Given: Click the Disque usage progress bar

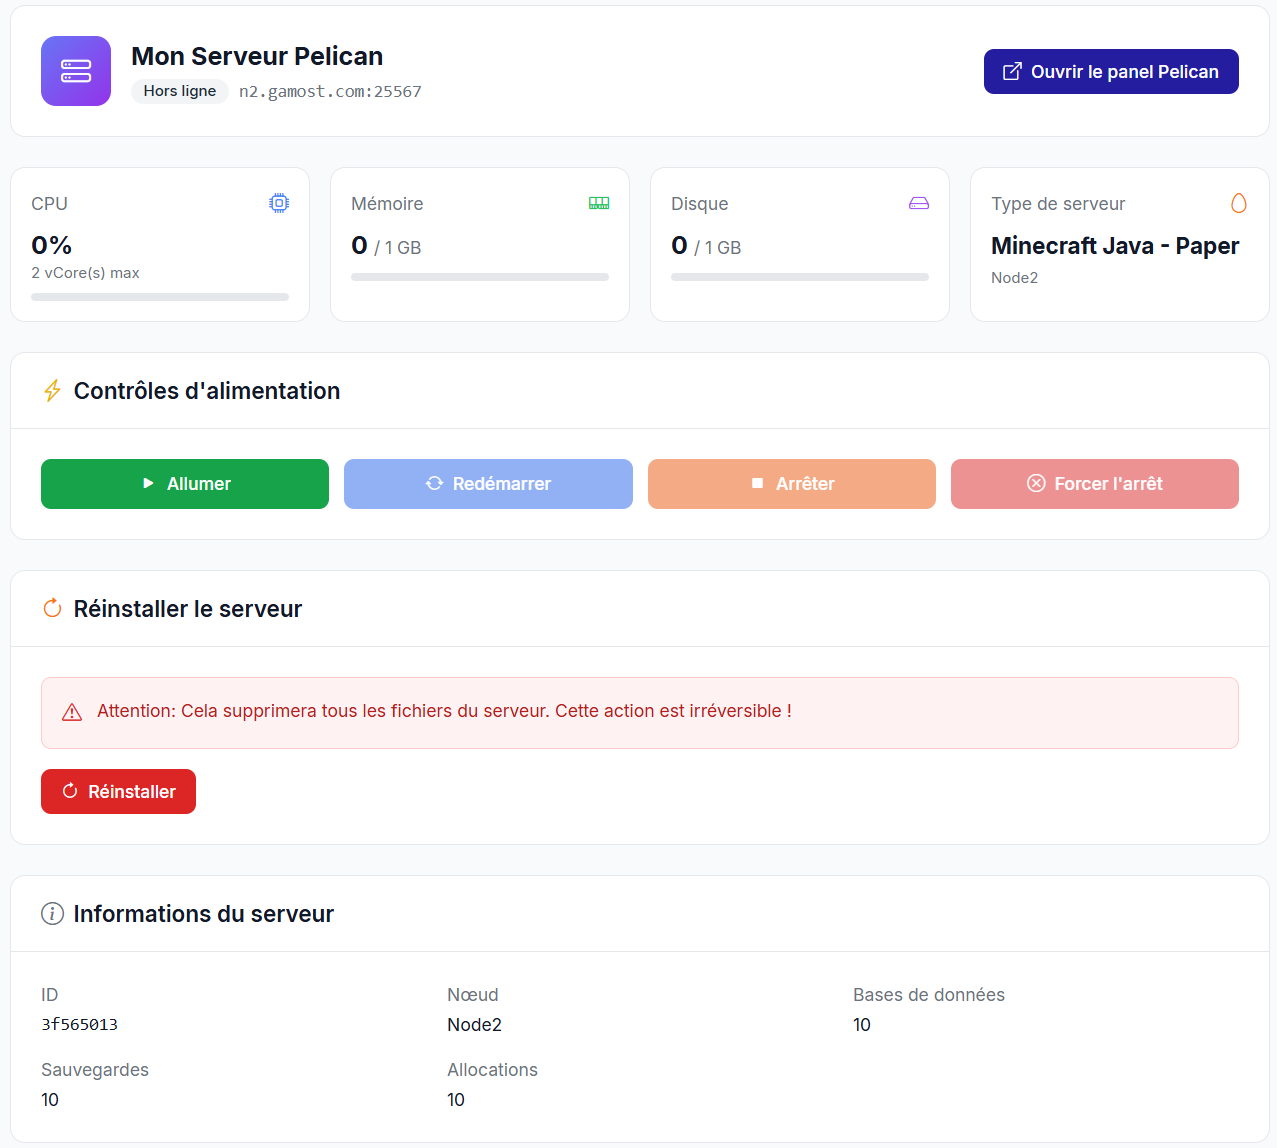Looking at the screenshot, I should pos(800,277).
